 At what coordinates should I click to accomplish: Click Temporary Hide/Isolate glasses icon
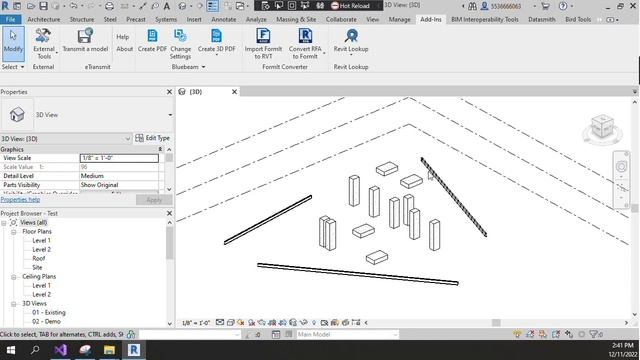pyautogui.click(x=303, y=322)
